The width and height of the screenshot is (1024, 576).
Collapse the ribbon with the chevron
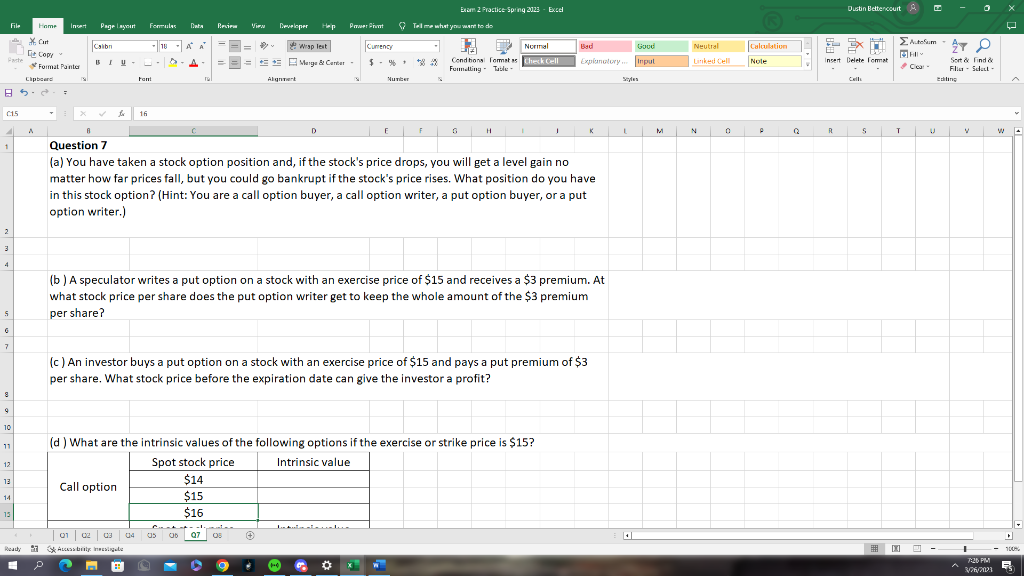1016,79
